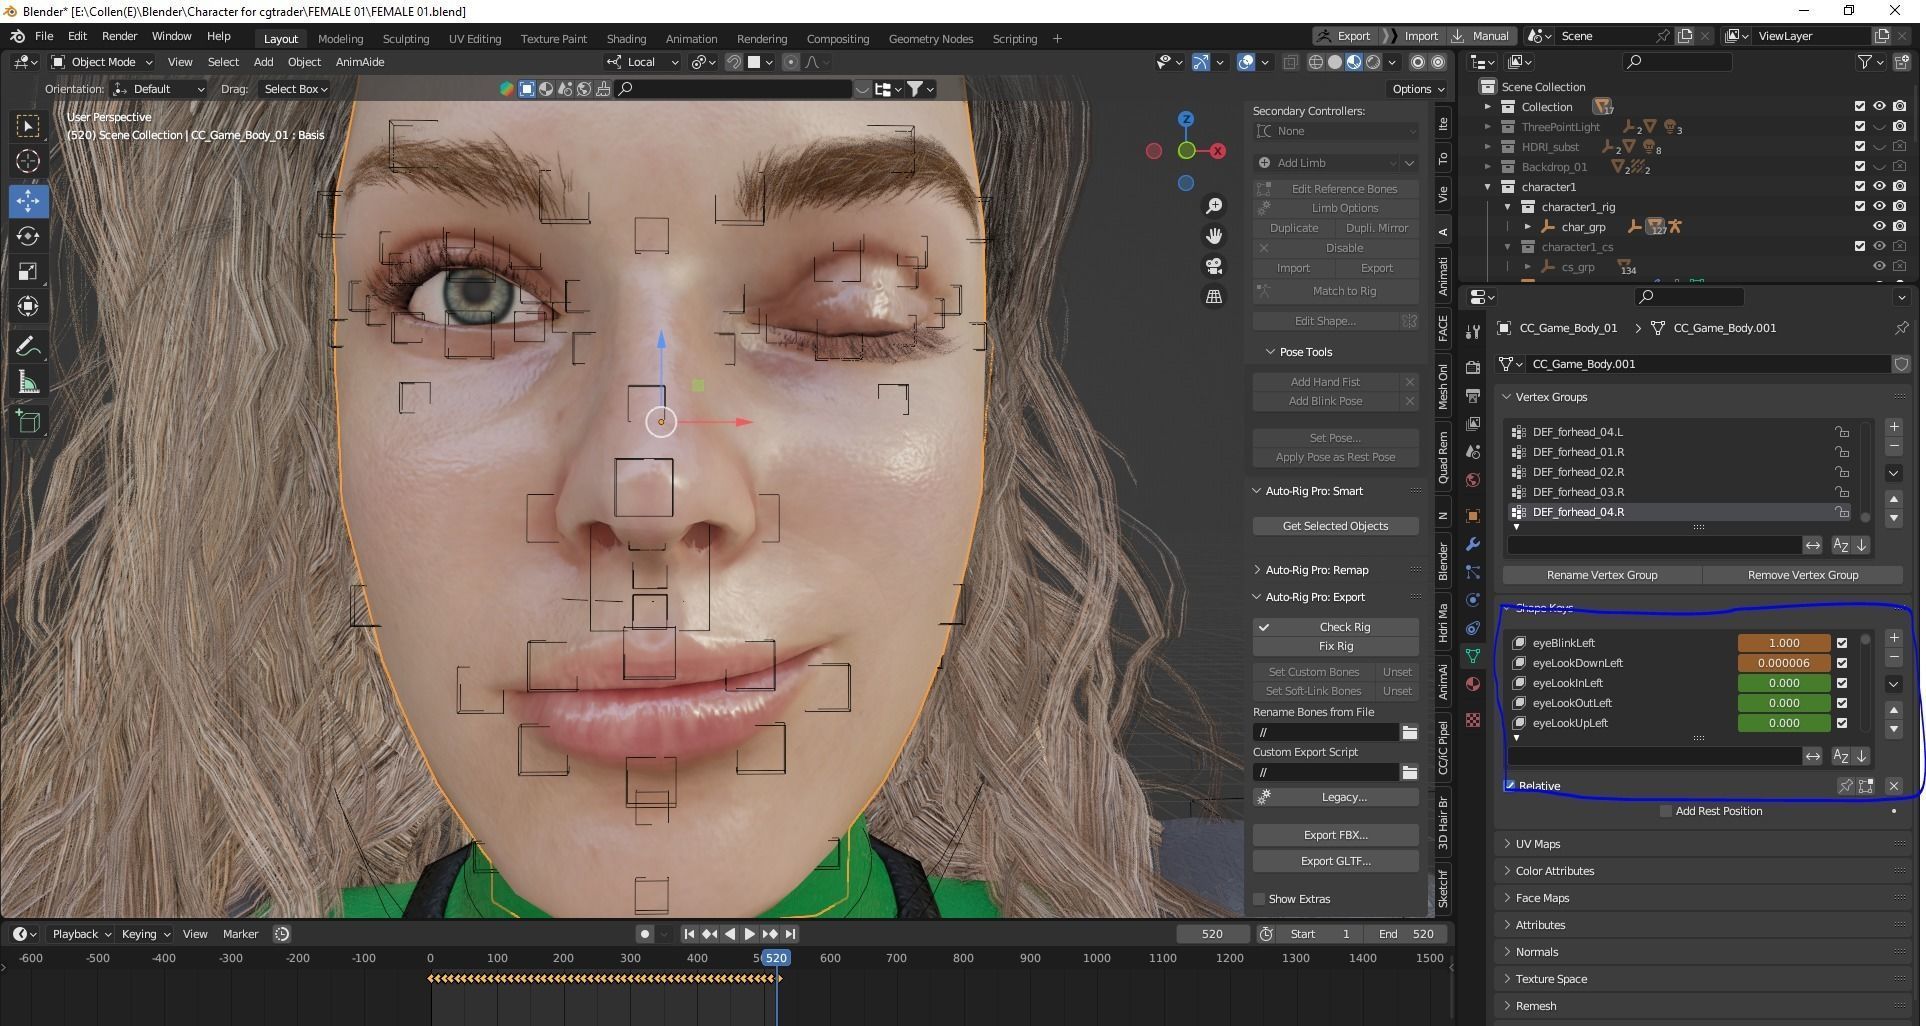The height and width of the screenshot is (1026, 1926).
Task: Play the animation forward
Action: tap(750, 934)
